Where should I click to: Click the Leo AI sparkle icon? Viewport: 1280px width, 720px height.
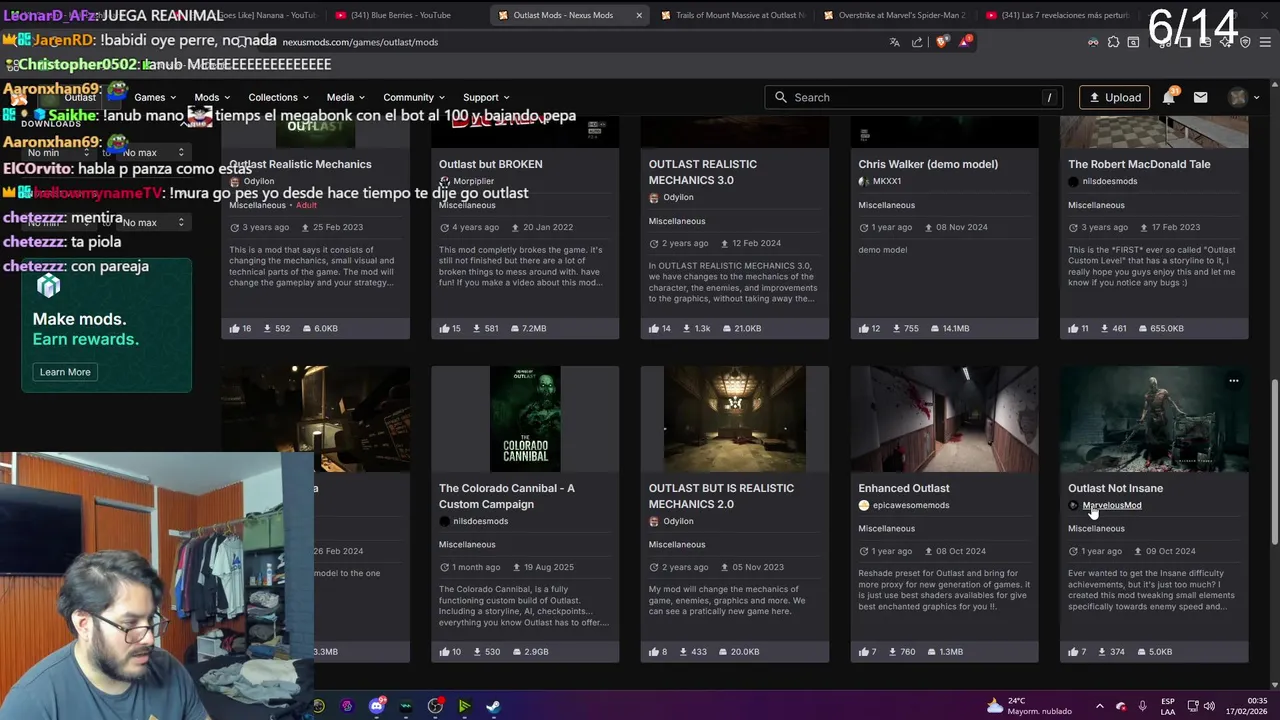[1227, 42]
